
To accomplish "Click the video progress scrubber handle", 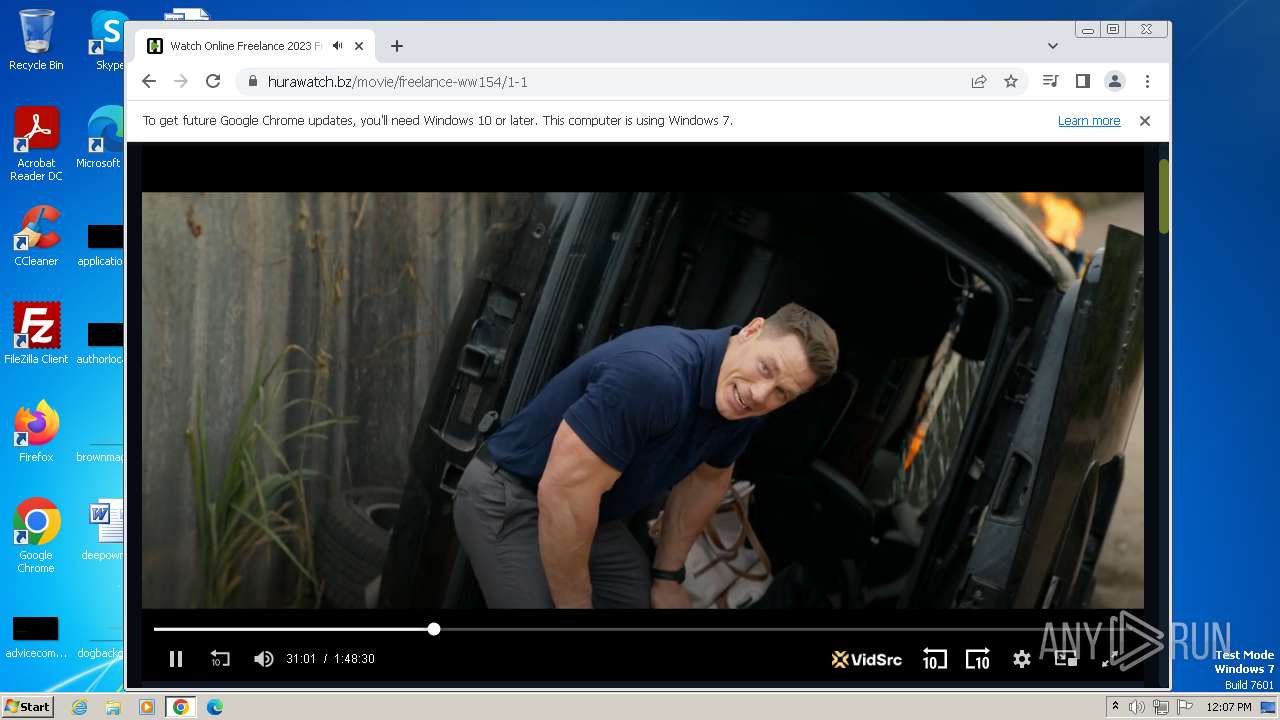I will (434, 629).
